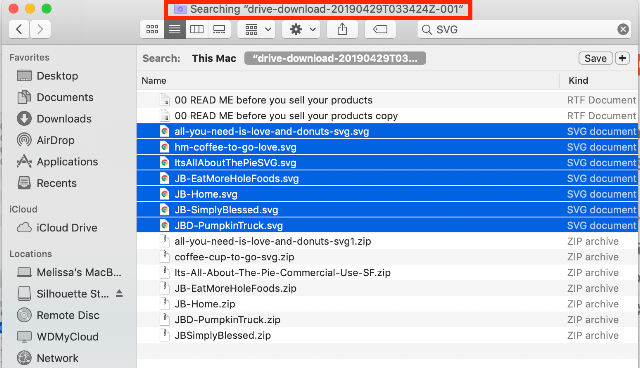The height and width of the screenshot is (368, 640).
Task: Switch to gallery view
Action: coord(219,29)
